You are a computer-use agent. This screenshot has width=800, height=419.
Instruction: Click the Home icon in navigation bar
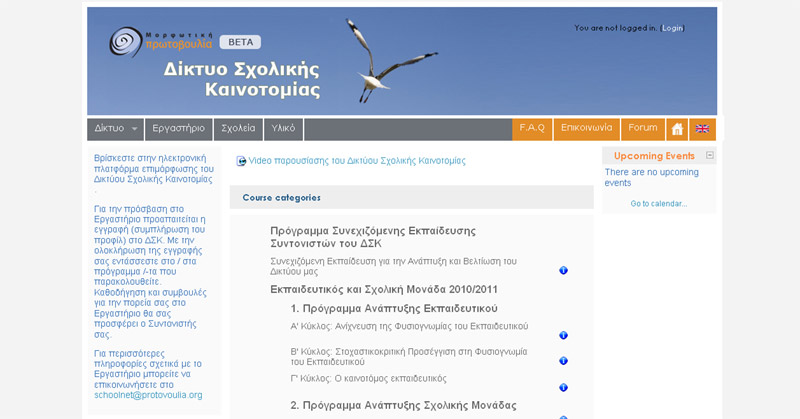click(677, 129)
